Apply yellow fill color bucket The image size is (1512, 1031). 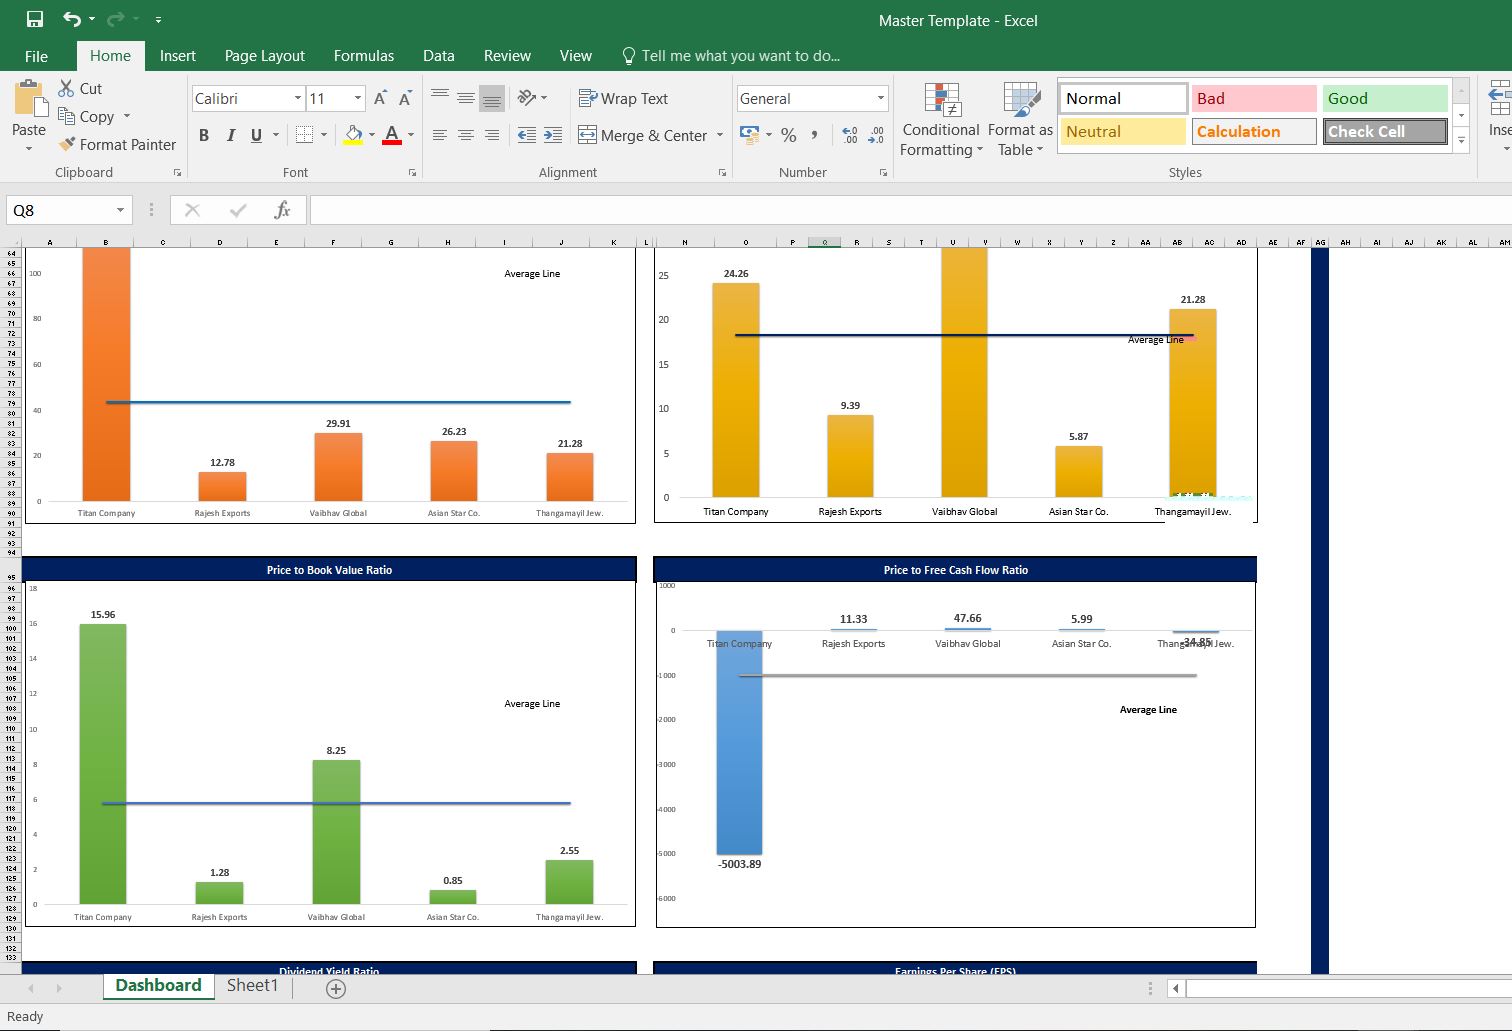tap(353, 135)
